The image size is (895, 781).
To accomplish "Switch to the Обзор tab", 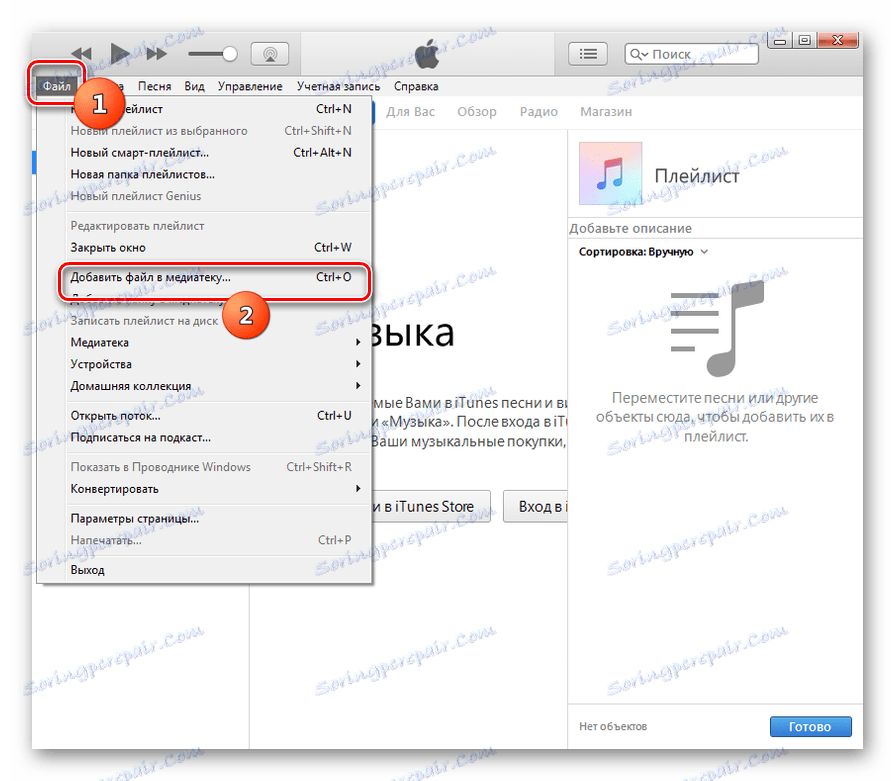I will click(477, 112).
